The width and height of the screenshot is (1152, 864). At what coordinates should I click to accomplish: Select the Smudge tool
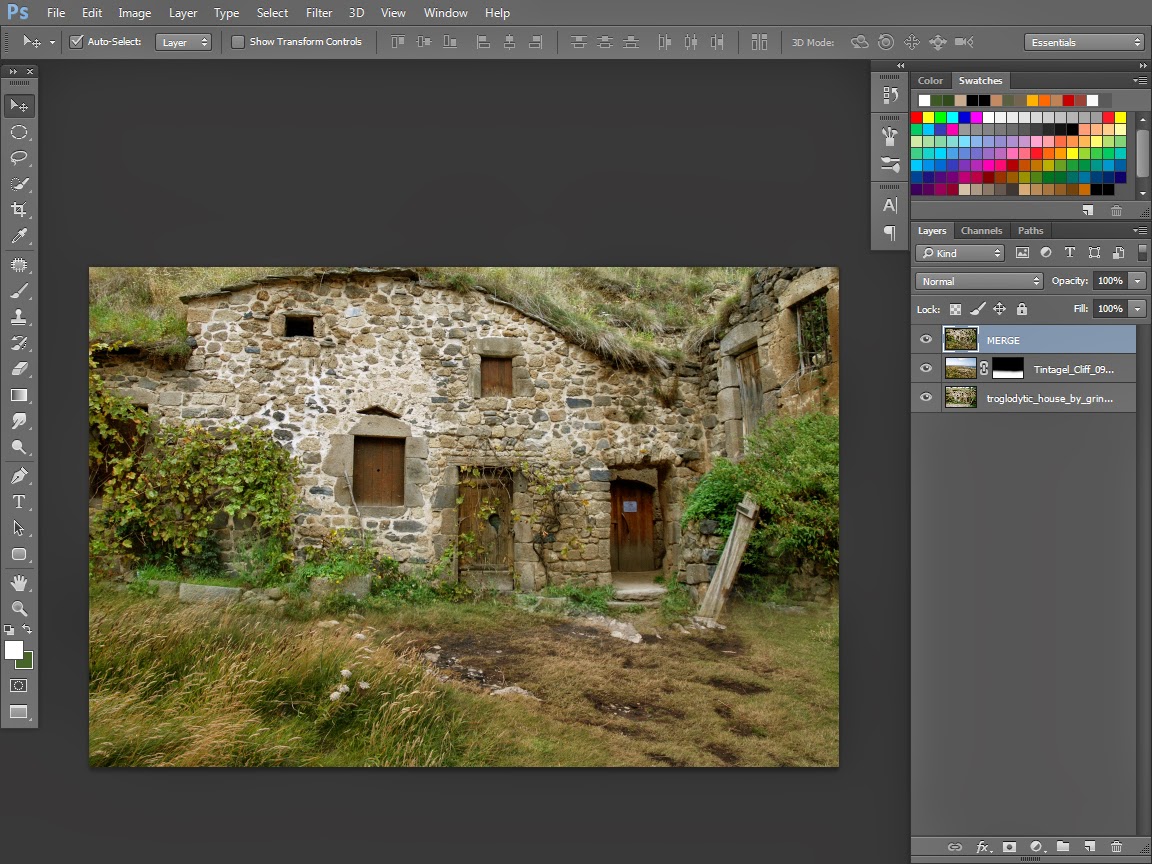pos(19,421)
